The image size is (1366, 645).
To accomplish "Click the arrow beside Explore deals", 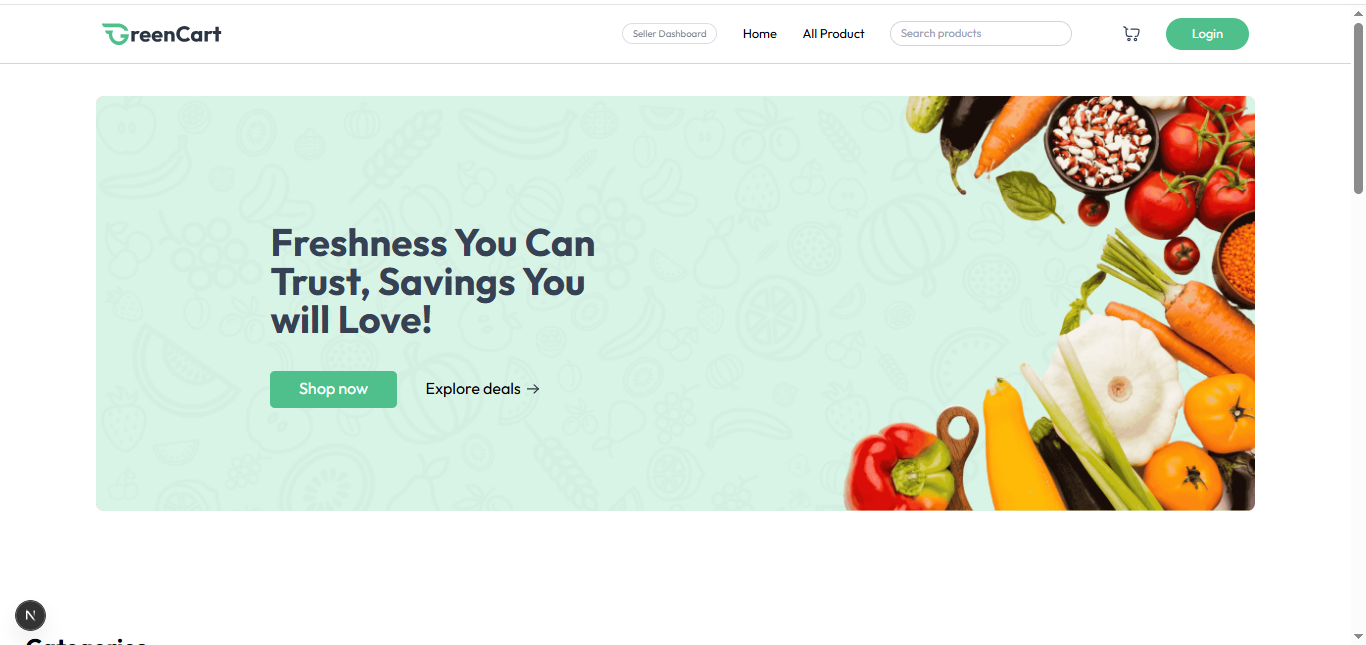I will 533,389.
